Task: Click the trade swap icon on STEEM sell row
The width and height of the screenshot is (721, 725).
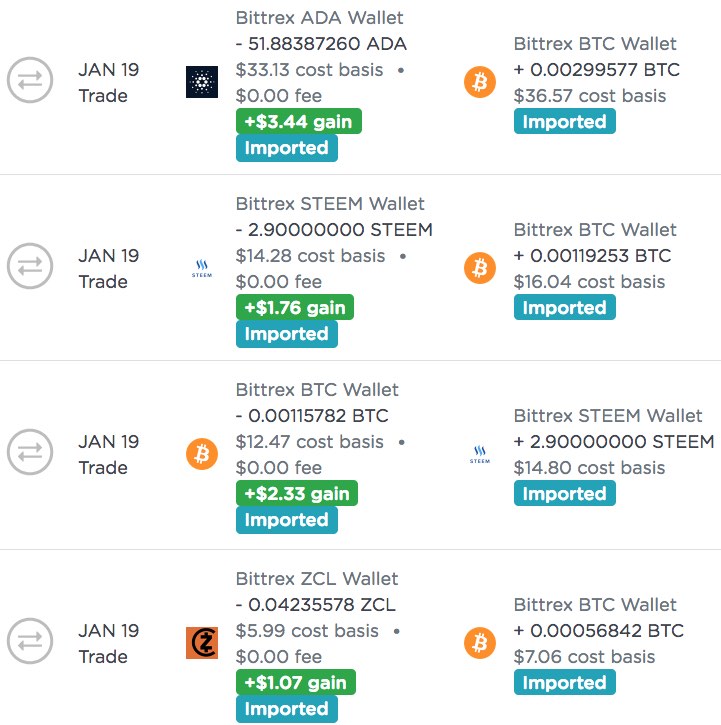Action: pyautogui.click(x=30, y=266)
